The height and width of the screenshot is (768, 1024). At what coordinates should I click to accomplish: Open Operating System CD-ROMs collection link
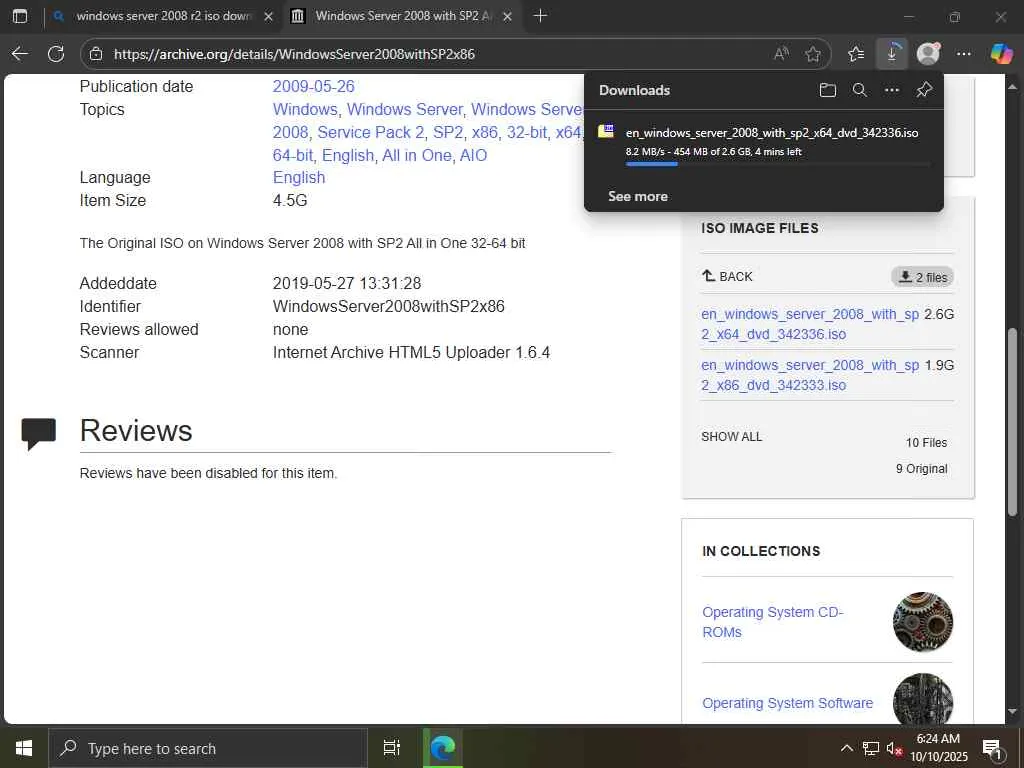(x=773, y=622)
